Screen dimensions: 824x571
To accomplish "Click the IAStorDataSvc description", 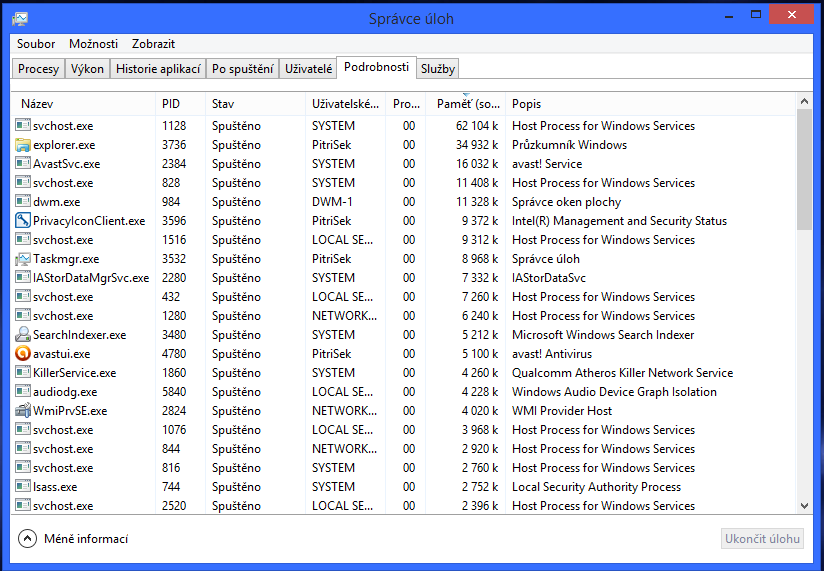I will tap(549, 277).
